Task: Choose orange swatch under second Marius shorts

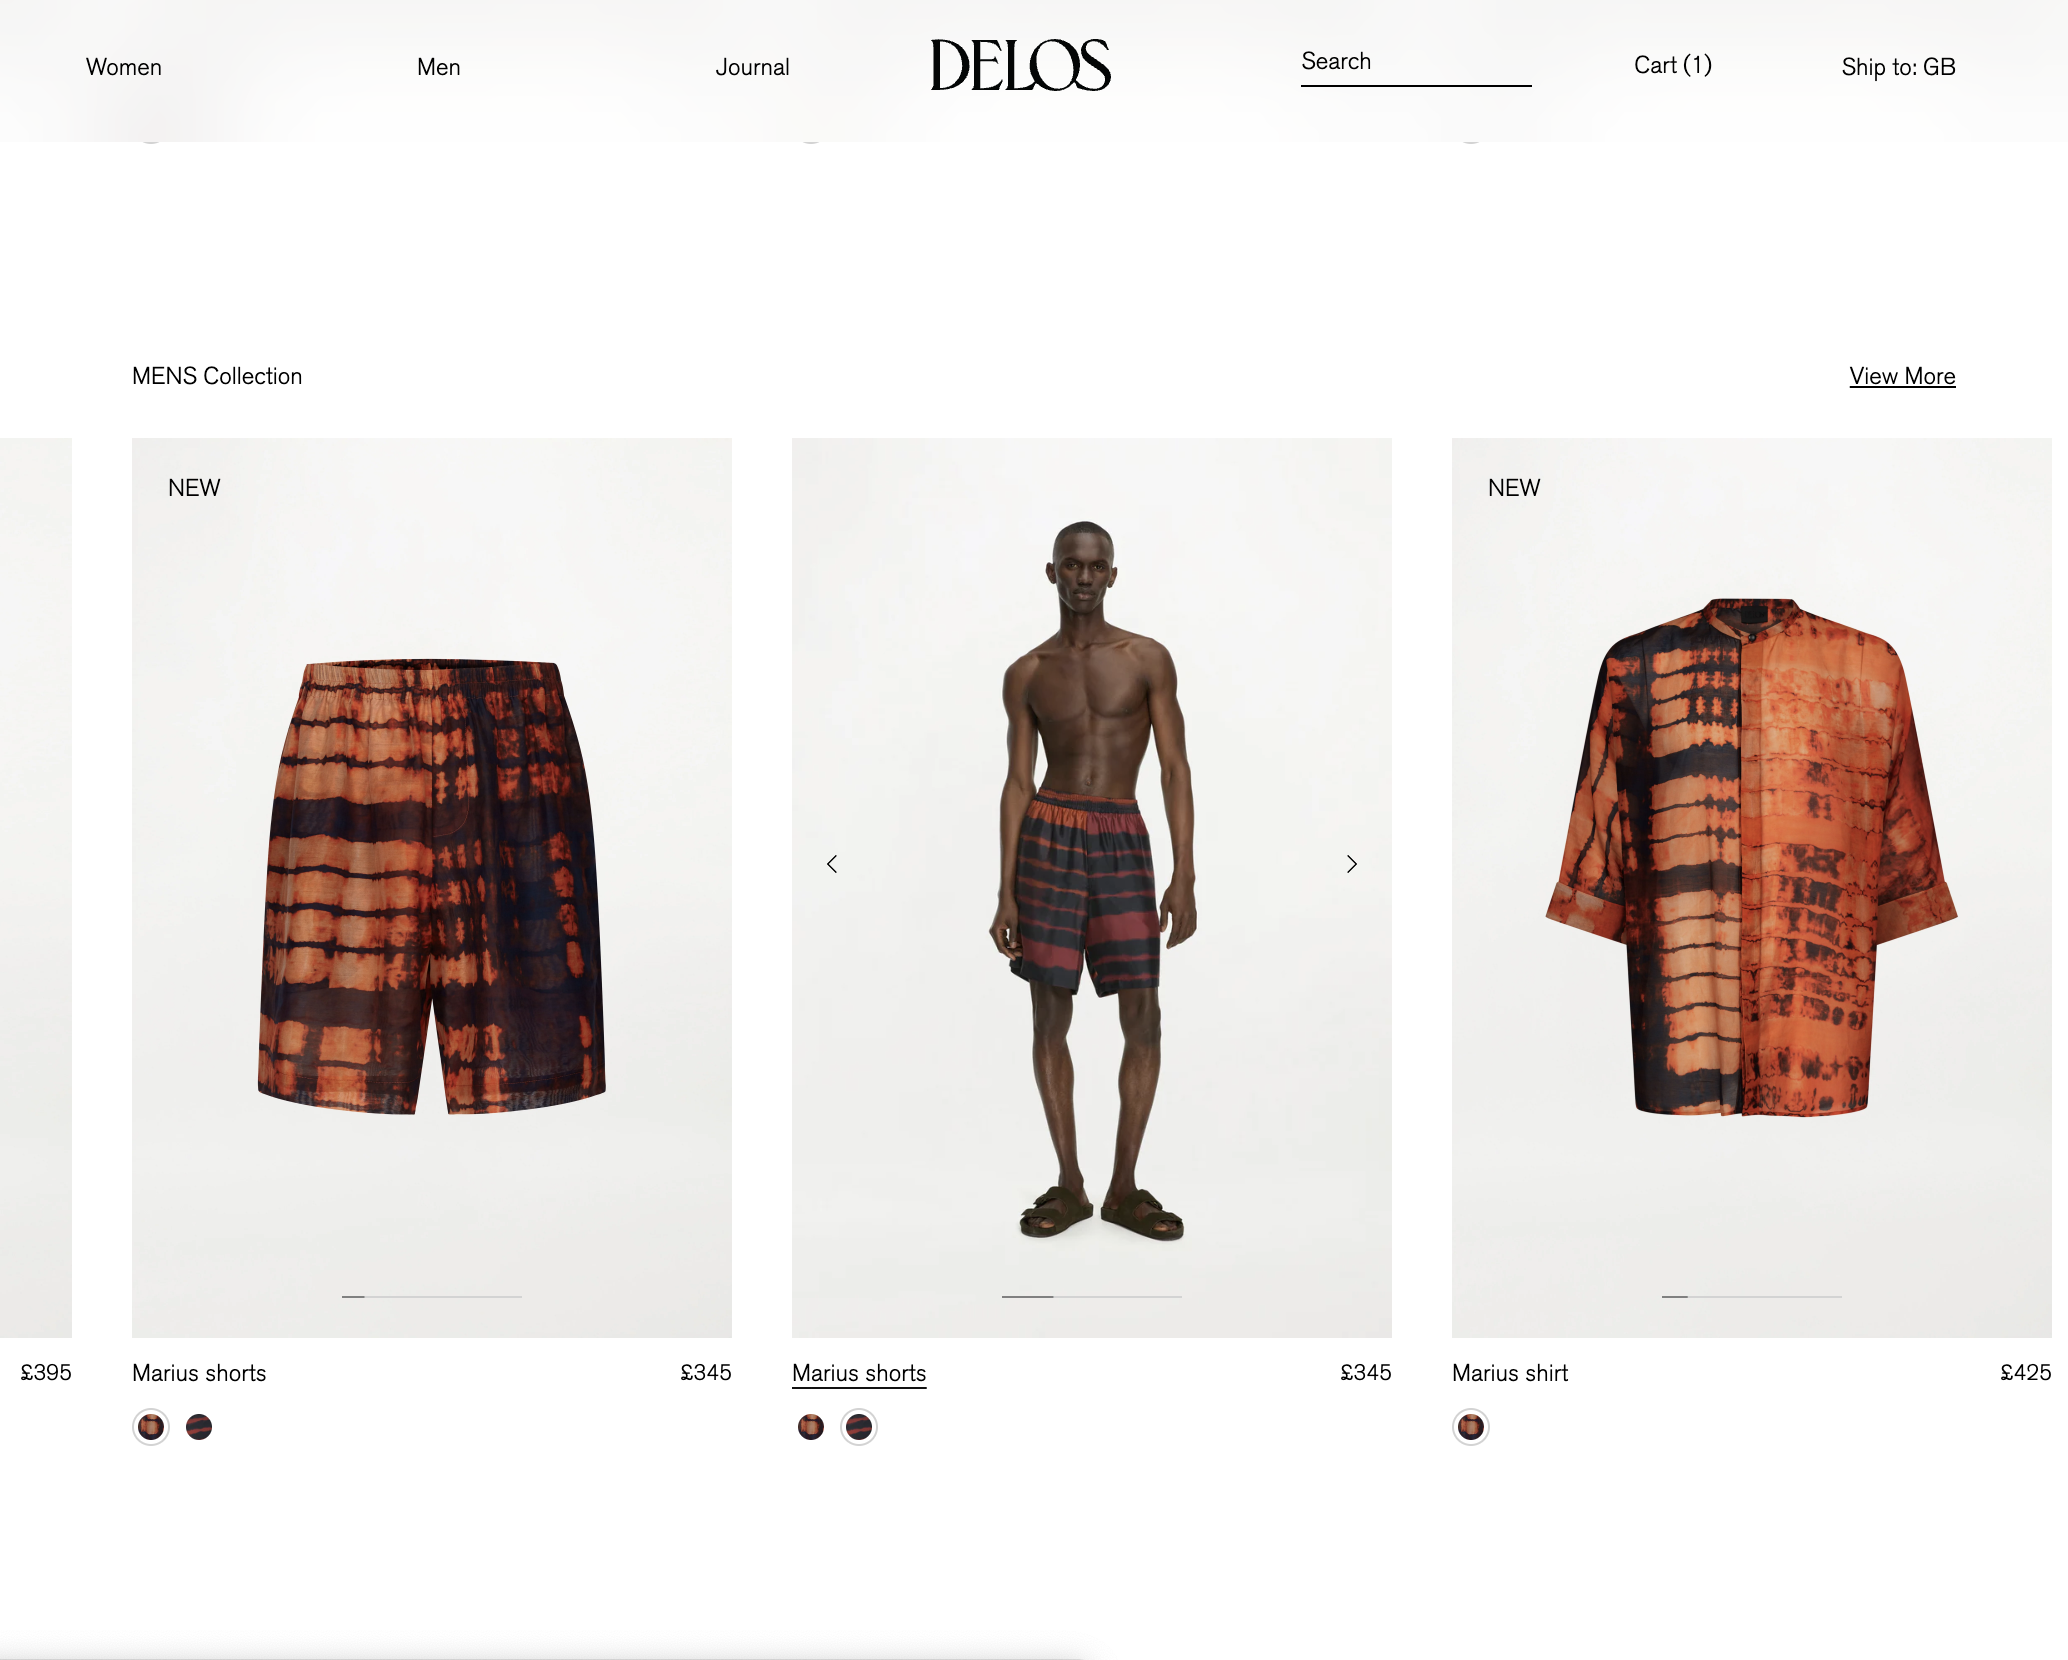Action: [811, 1427]
